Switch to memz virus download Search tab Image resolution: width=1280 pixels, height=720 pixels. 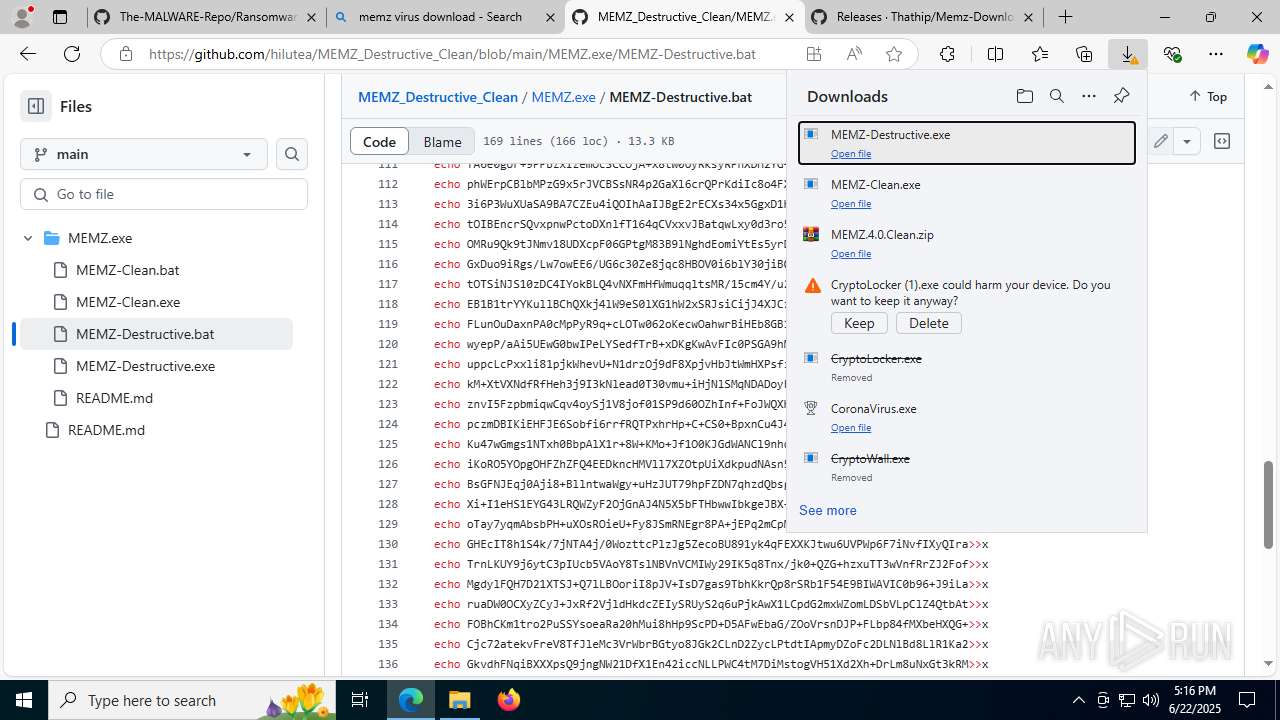[x=445, y=17]
